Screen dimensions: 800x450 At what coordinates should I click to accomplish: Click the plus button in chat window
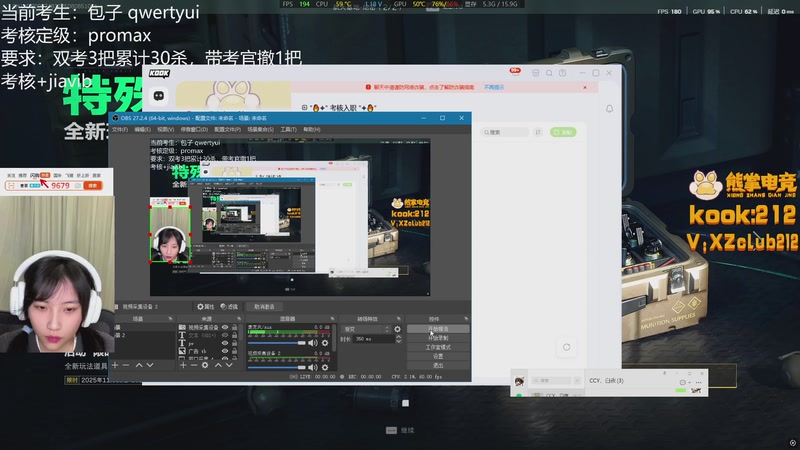click(x=577, y=381)
